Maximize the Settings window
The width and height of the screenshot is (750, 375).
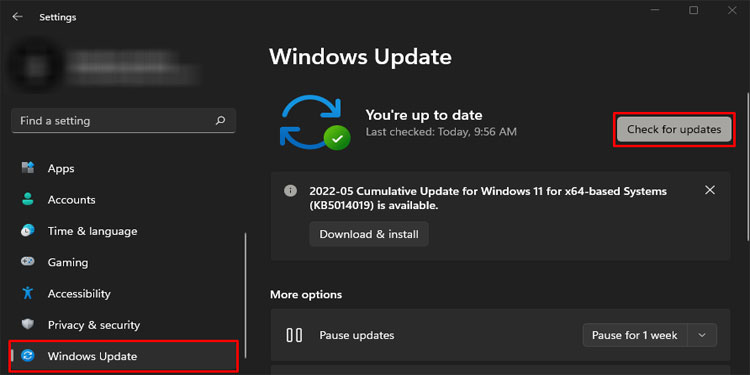point(694,10)
